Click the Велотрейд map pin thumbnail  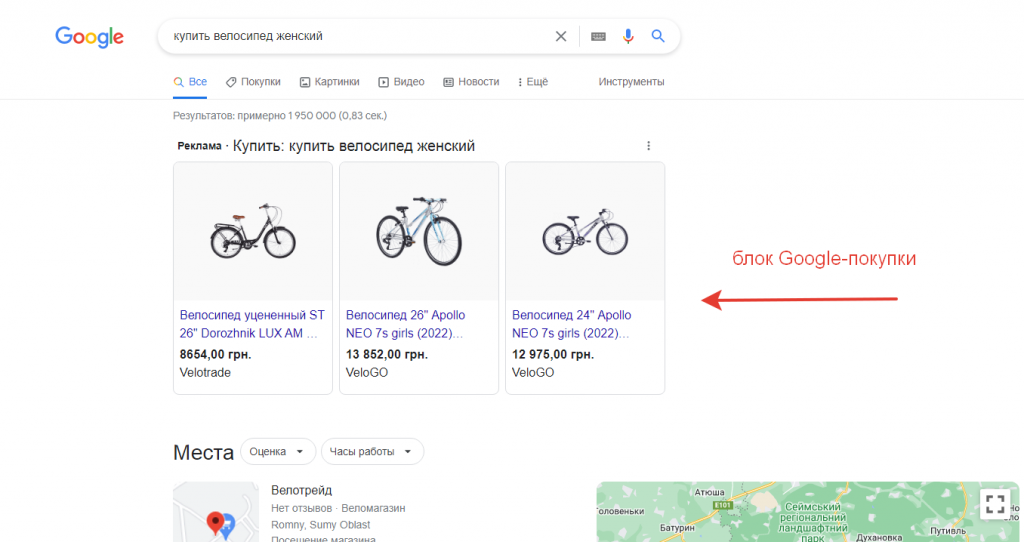click(x=216, y=512)
